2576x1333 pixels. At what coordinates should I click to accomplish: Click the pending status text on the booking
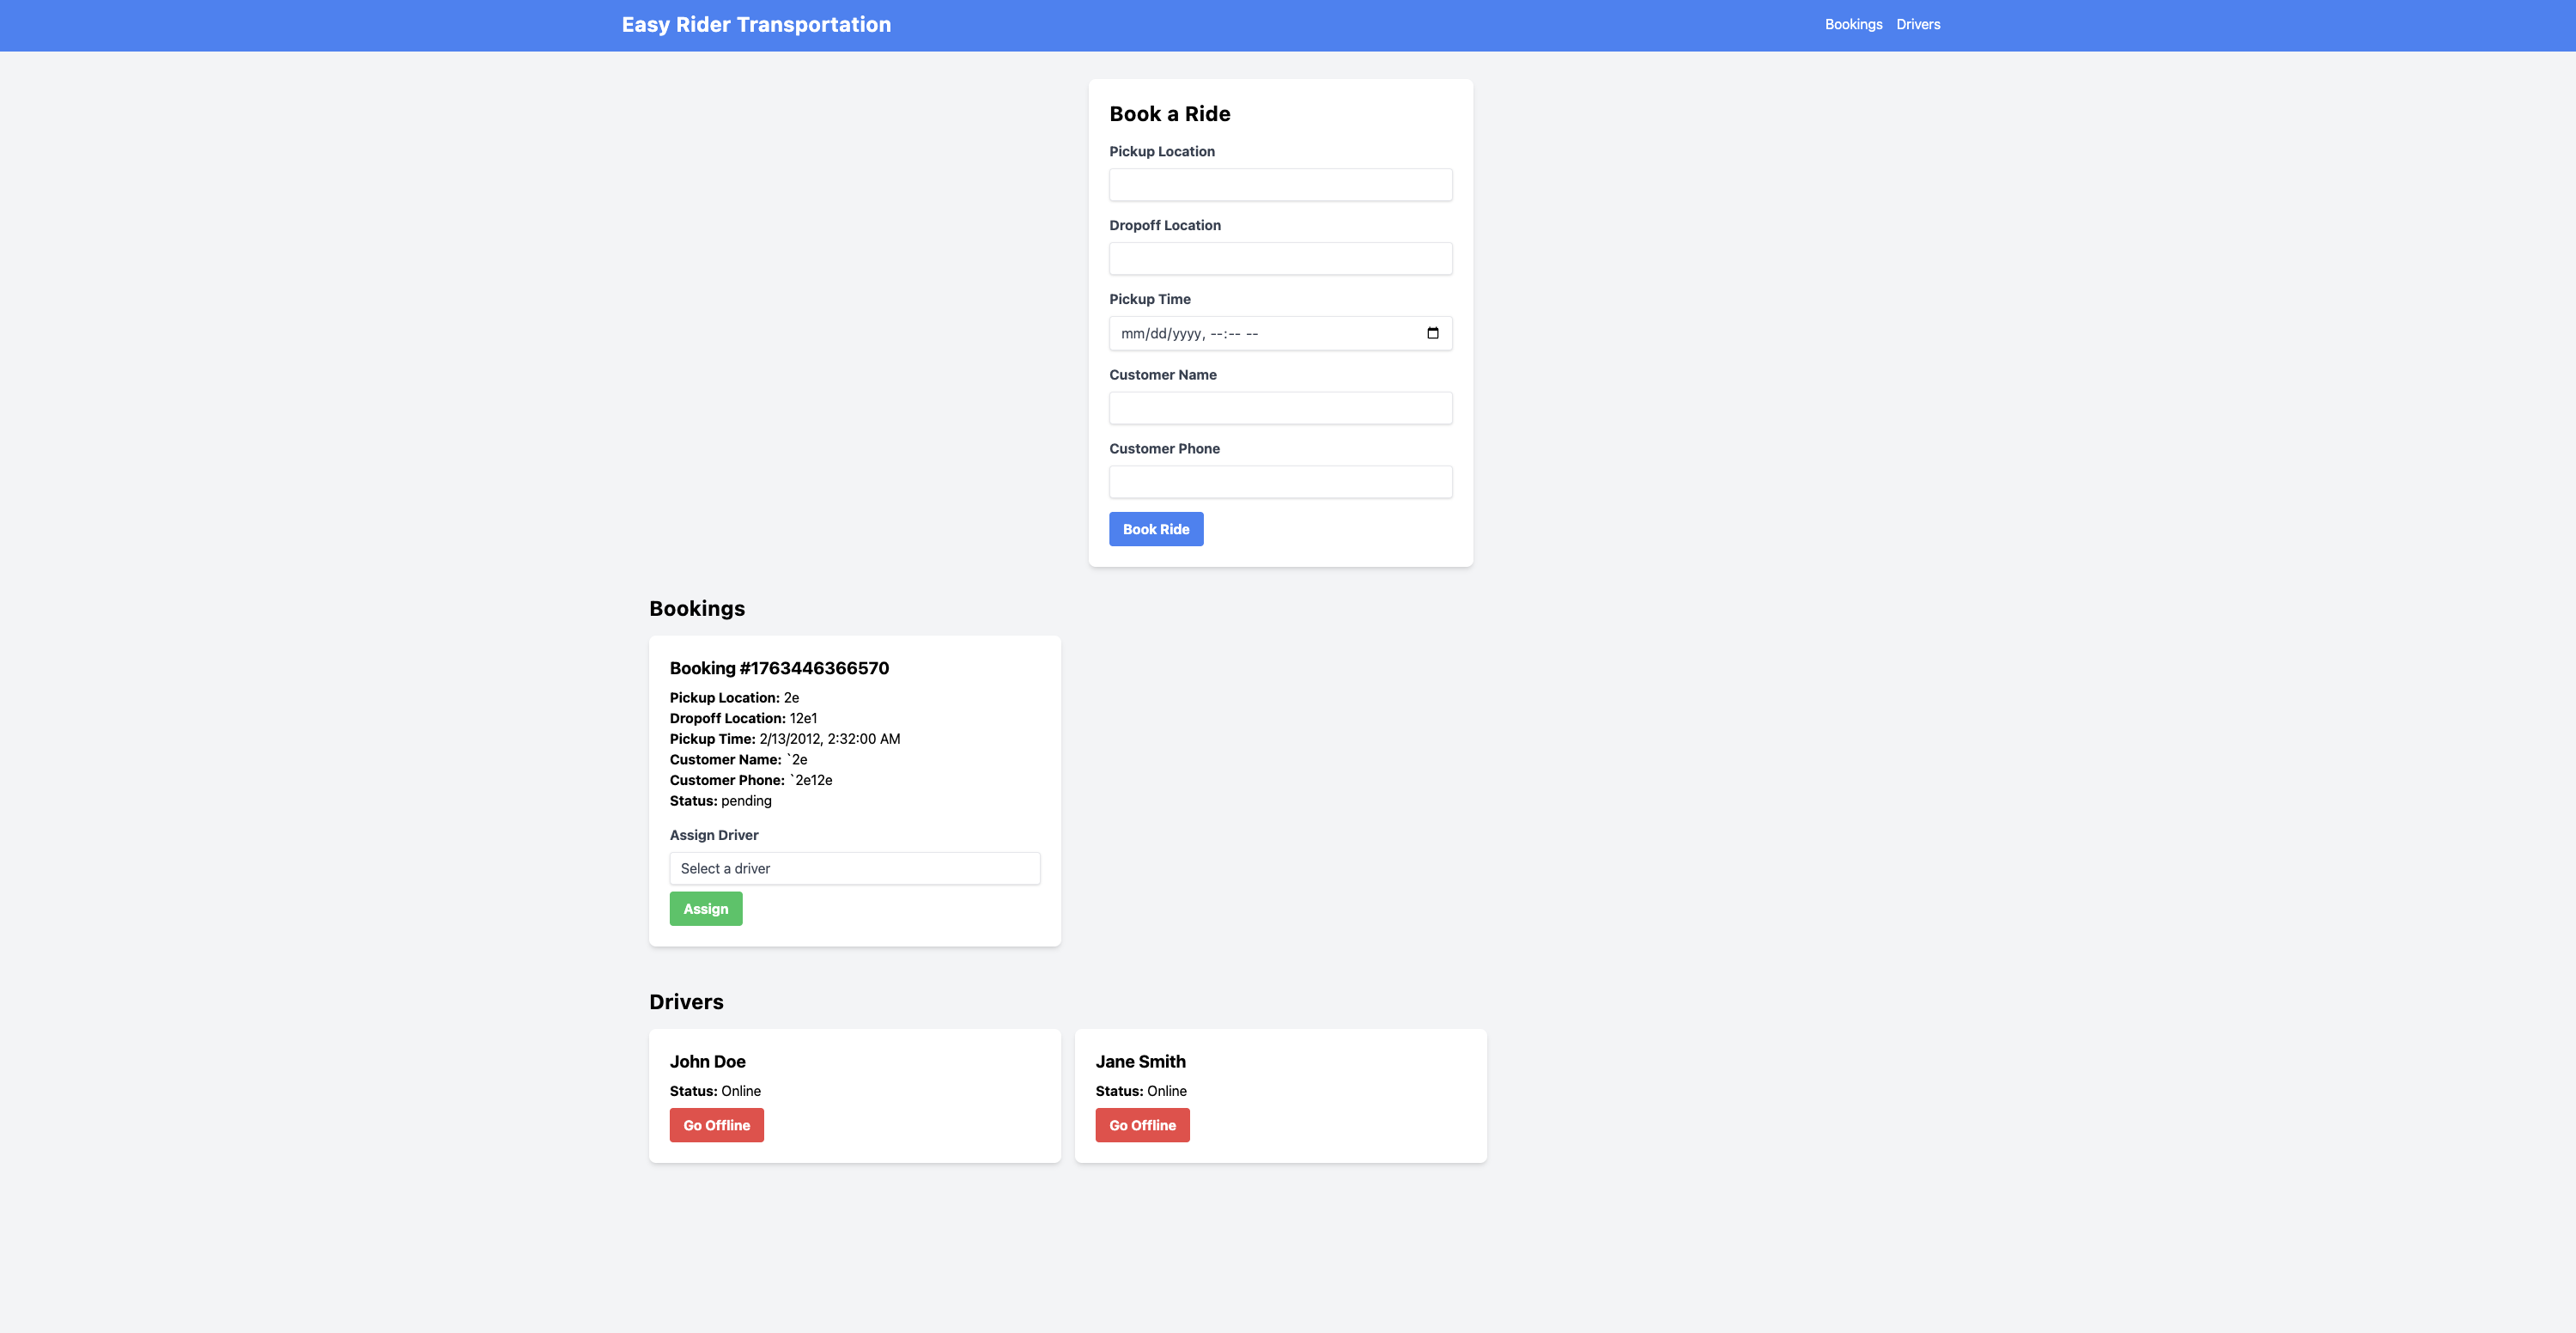tap(746, 800)
